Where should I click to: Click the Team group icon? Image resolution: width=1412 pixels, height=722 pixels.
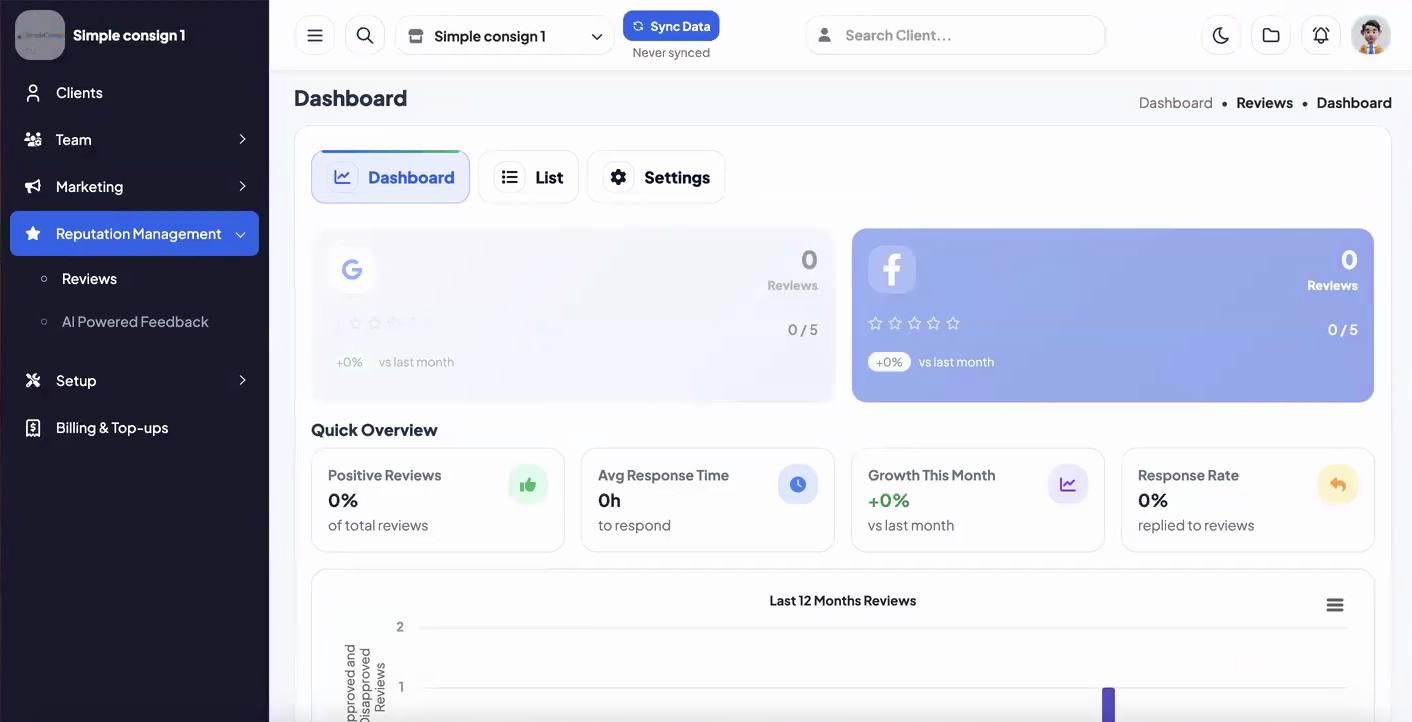click(x=33, y=140)
